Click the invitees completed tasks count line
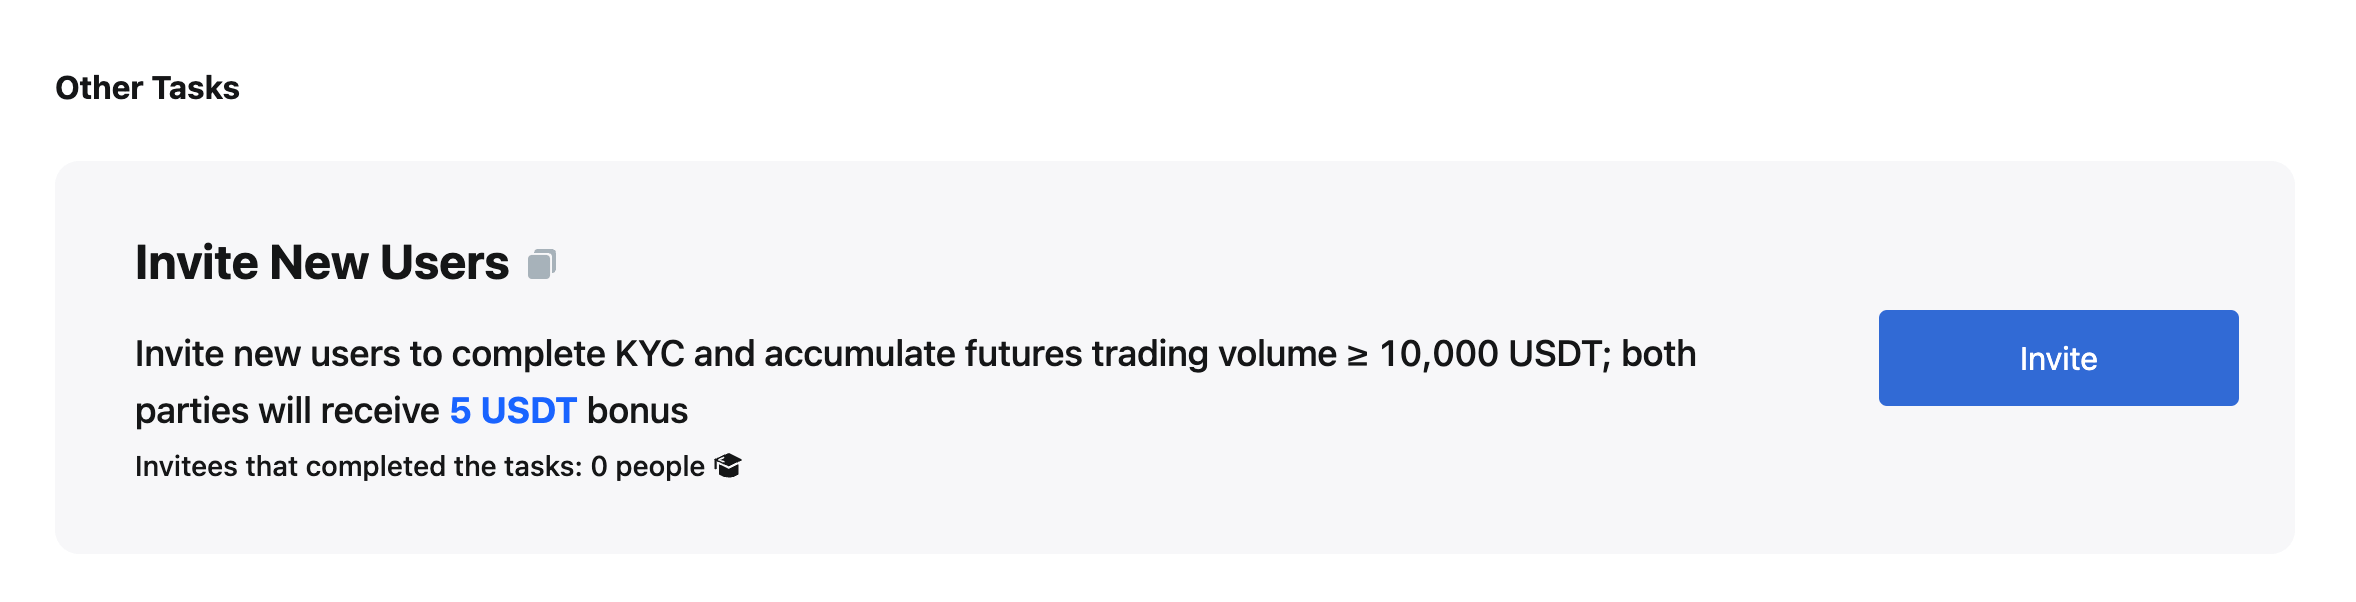The height and width of the screenshot is (602, 2356). pyautogui.click(x=438, y=466)
